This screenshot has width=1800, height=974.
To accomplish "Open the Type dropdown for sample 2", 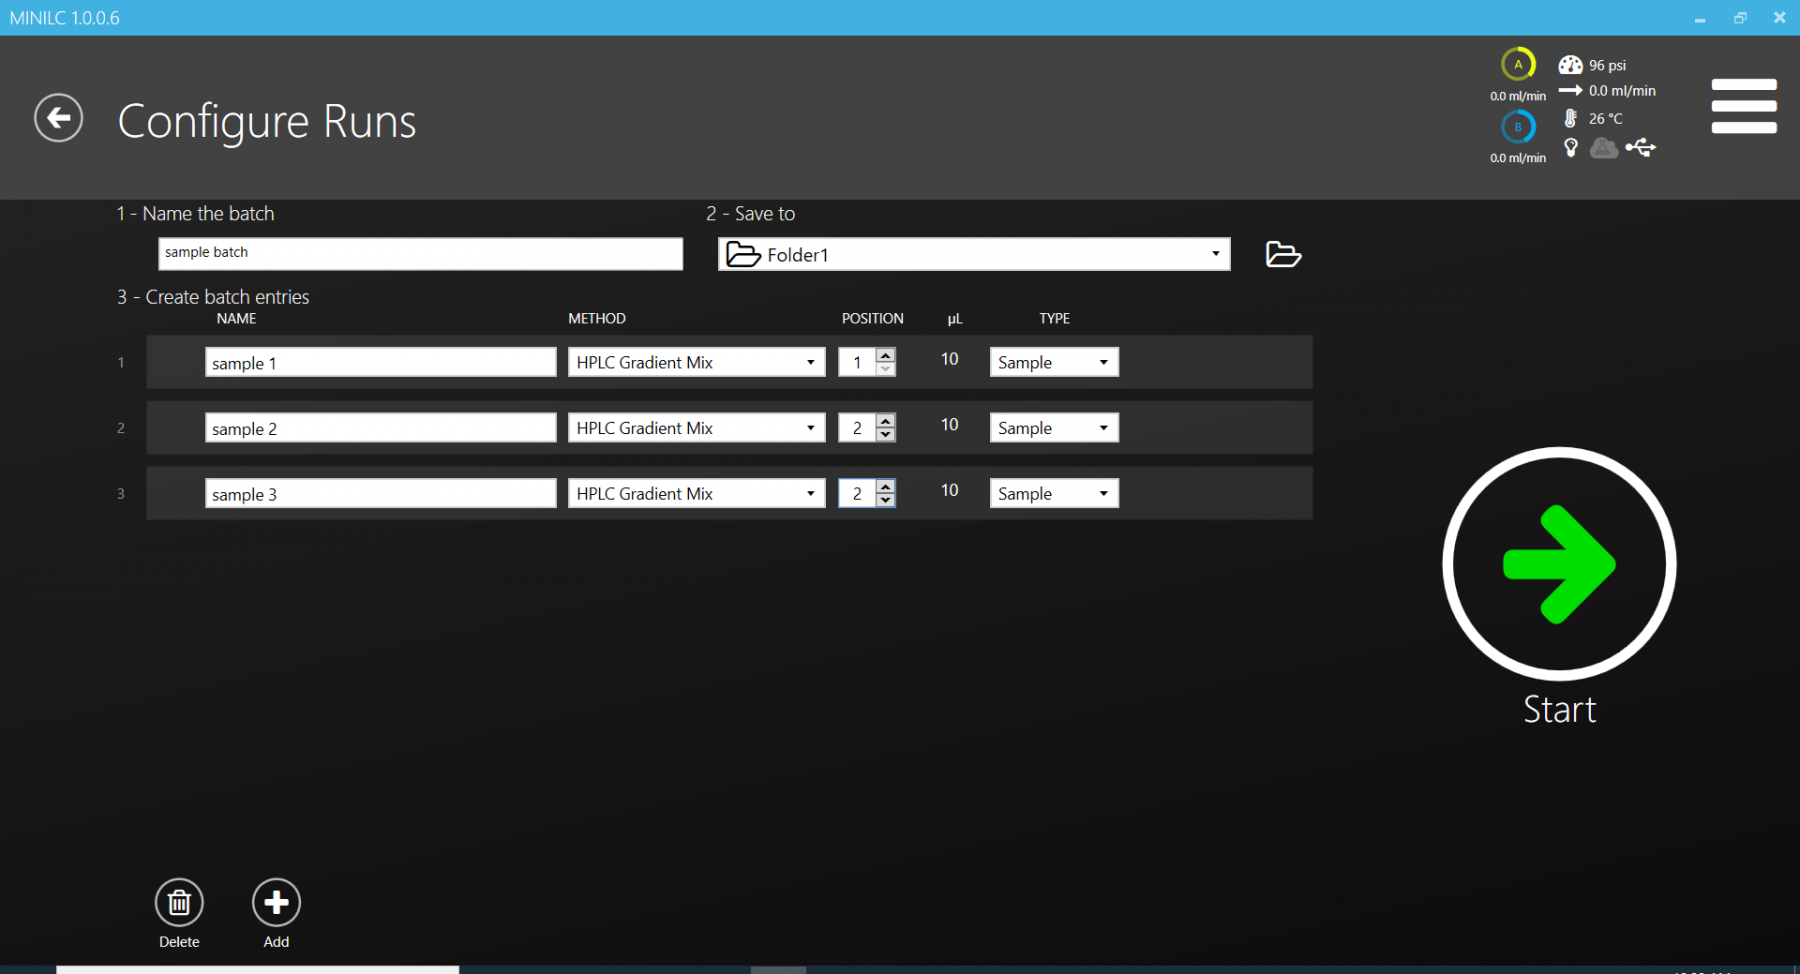I will point(1103,428).
